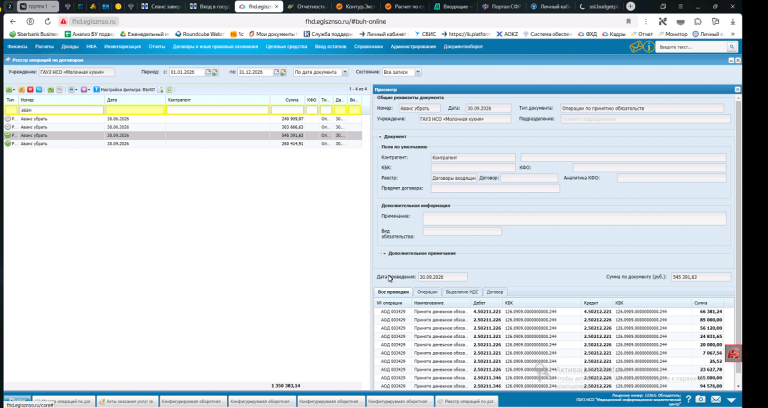
Task: Collapse the 'Документ' section expander
Action: (380, 137)
